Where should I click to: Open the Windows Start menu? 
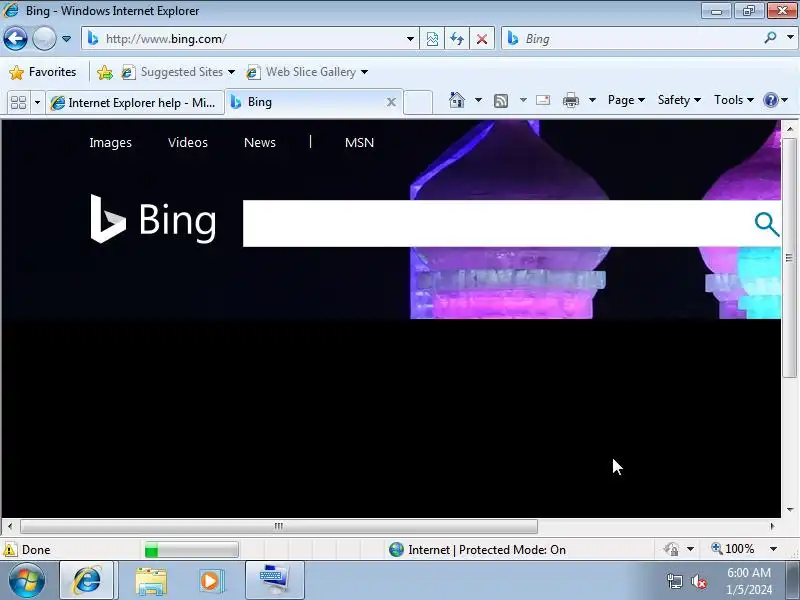coord(27,581)
